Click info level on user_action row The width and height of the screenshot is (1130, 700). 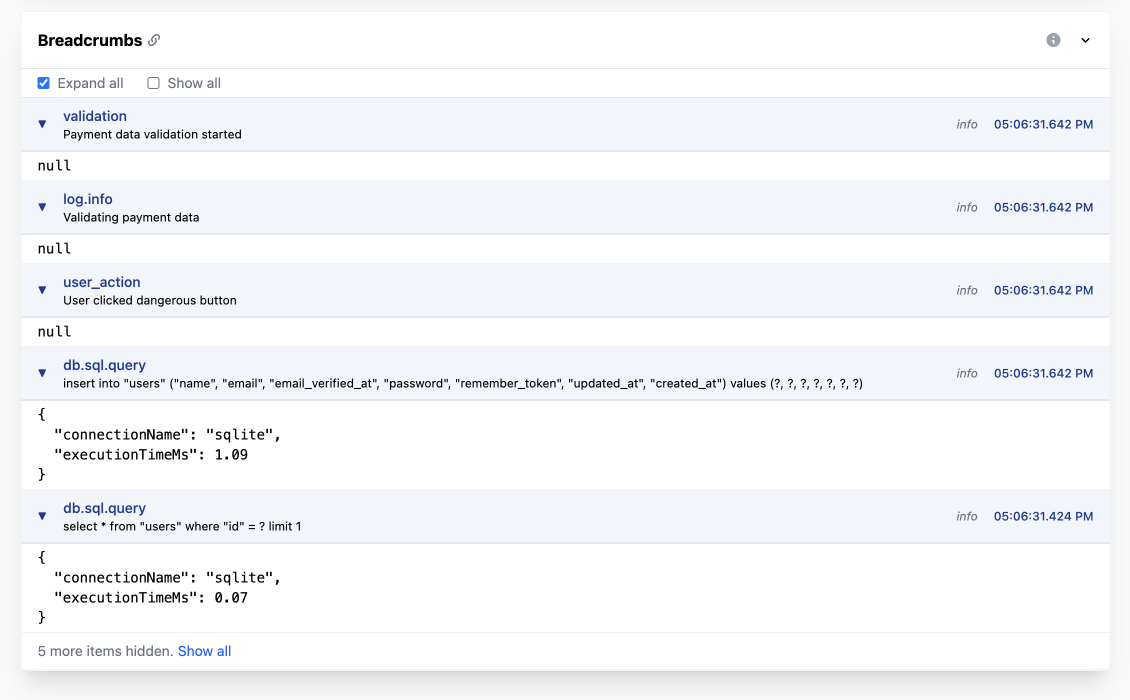[x=966, y=290]
